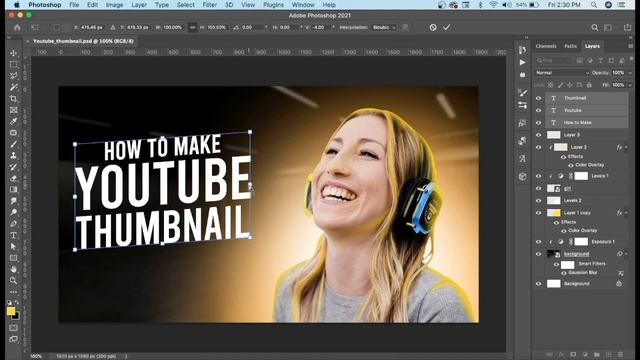Click the Color Overlay effect under Layer 2

coord(589,165)
